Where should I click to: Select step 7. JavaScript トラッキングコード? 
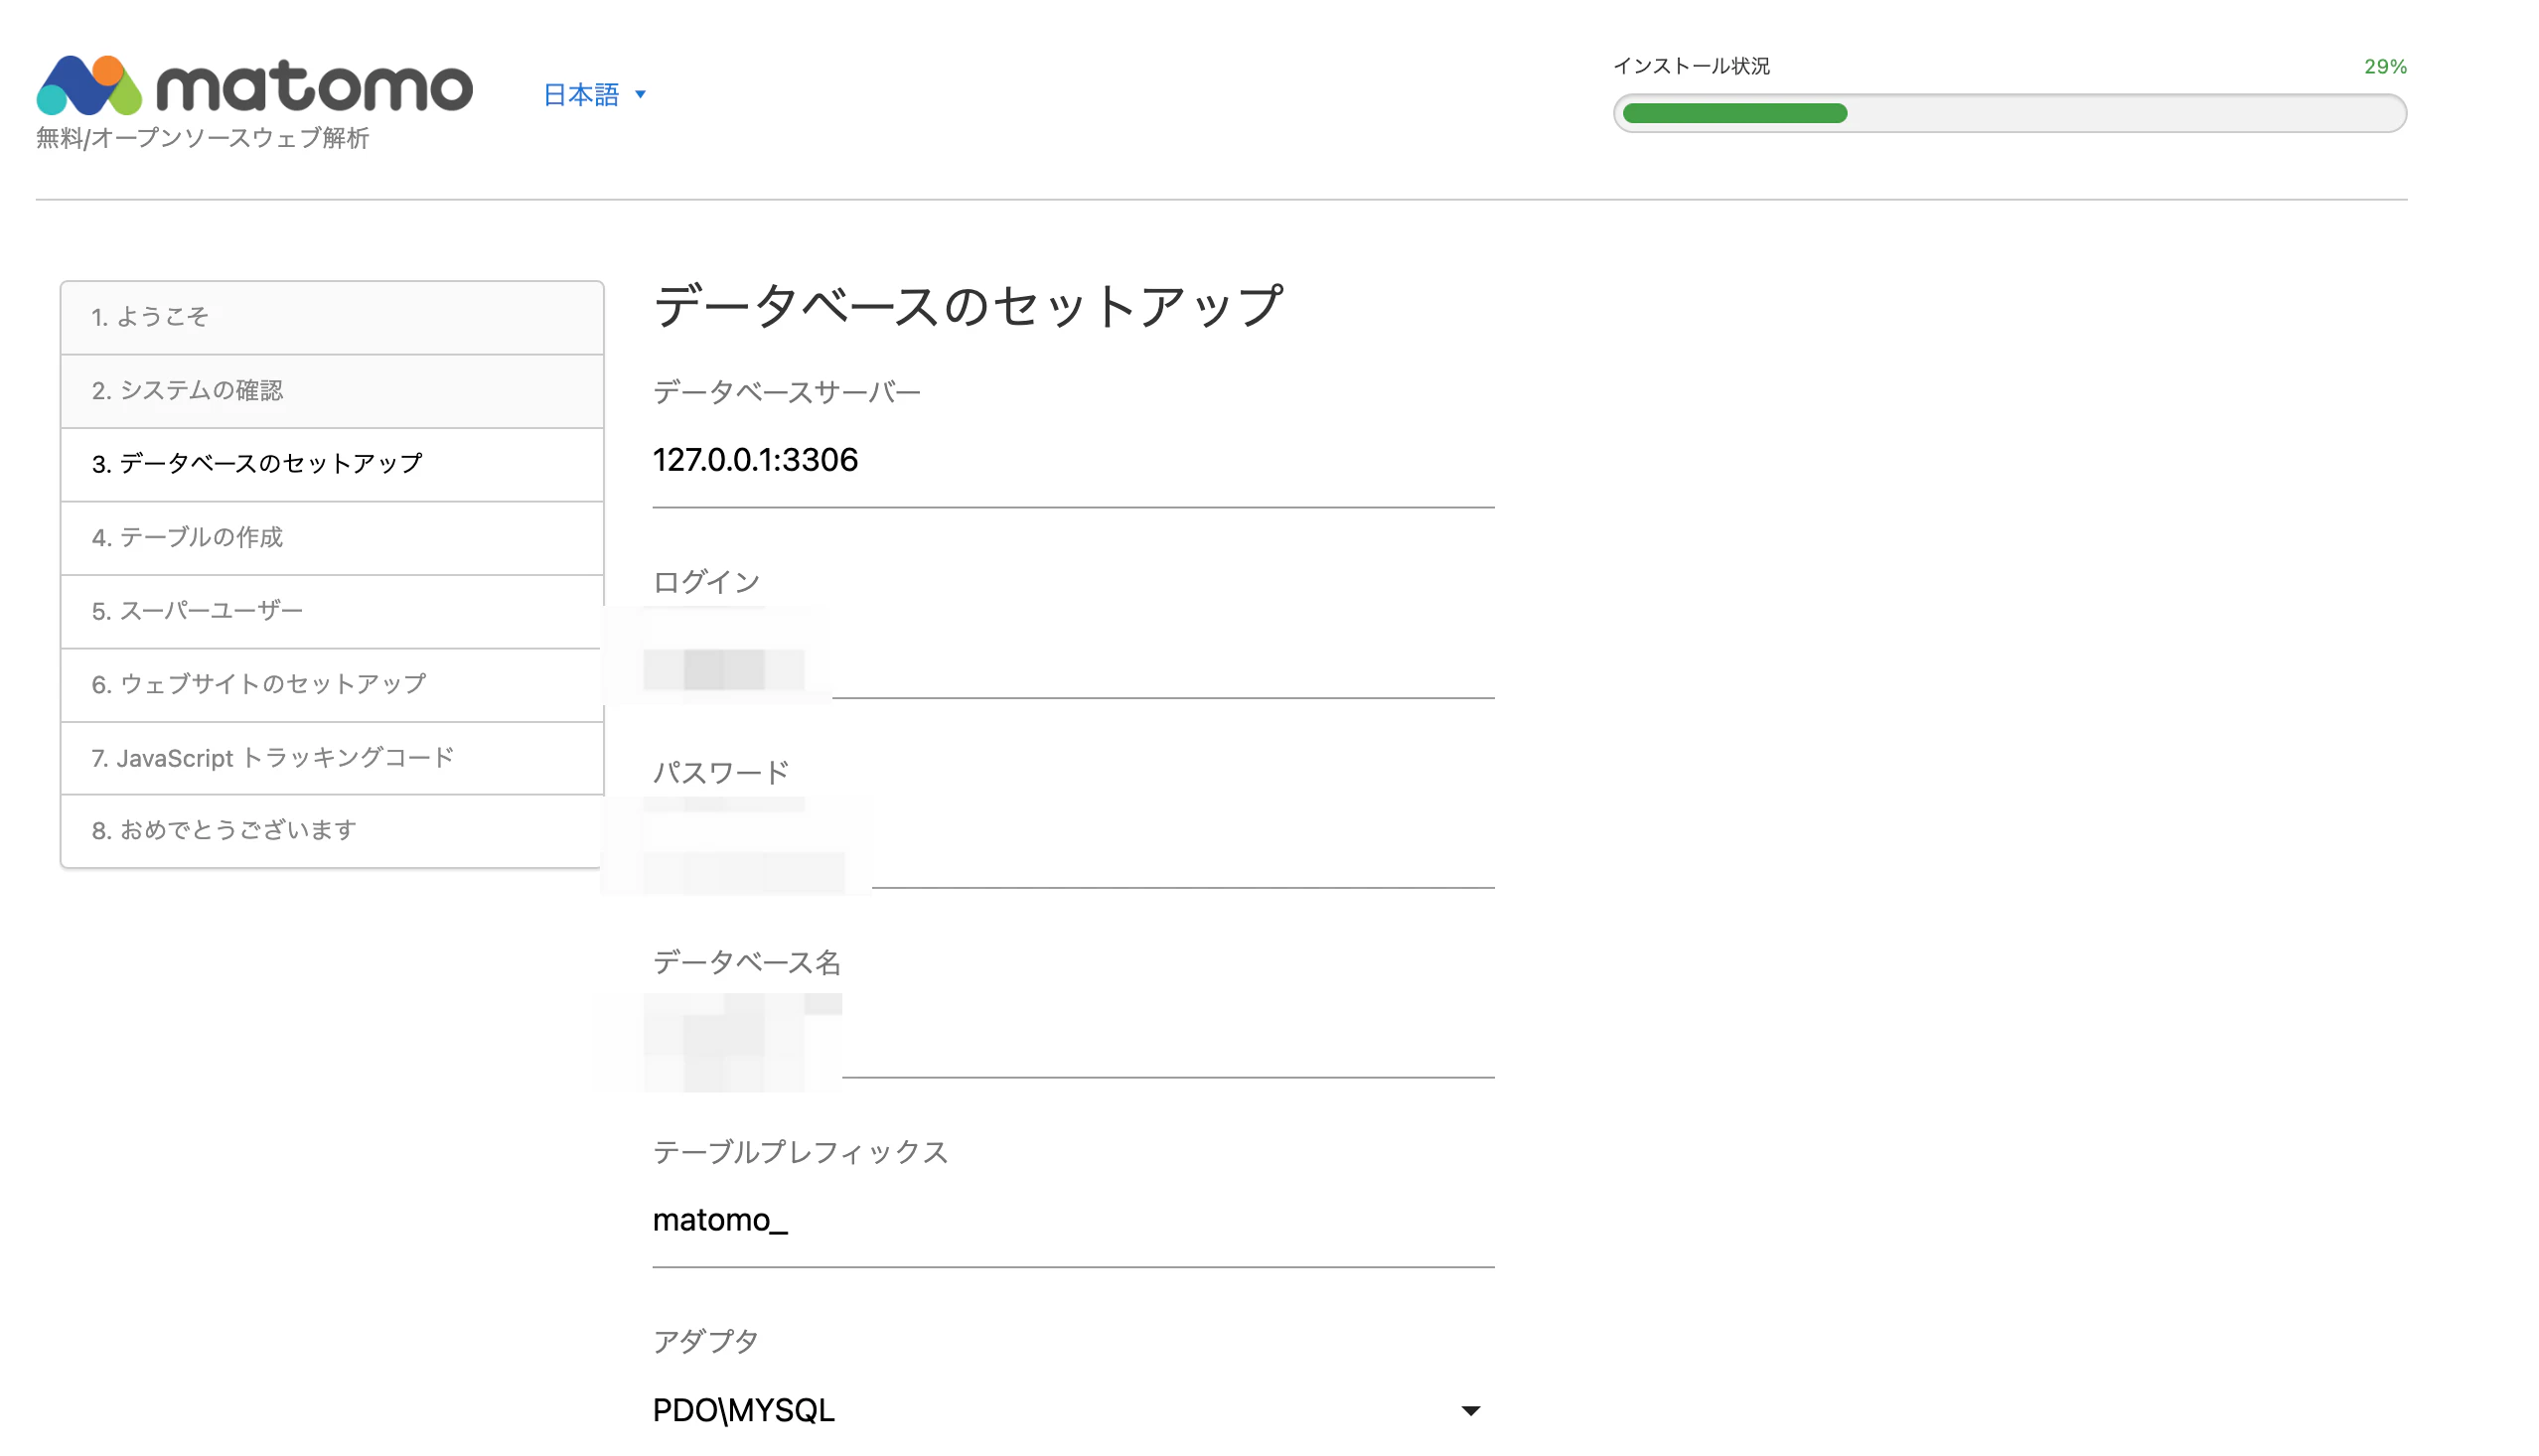click(x=332, y=758)
